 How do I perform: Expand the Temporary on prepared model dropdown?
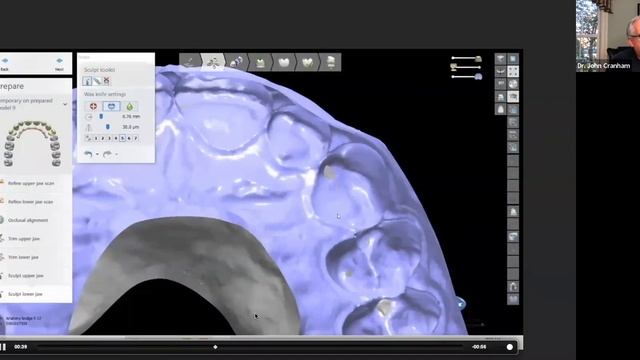click(65, 104)
